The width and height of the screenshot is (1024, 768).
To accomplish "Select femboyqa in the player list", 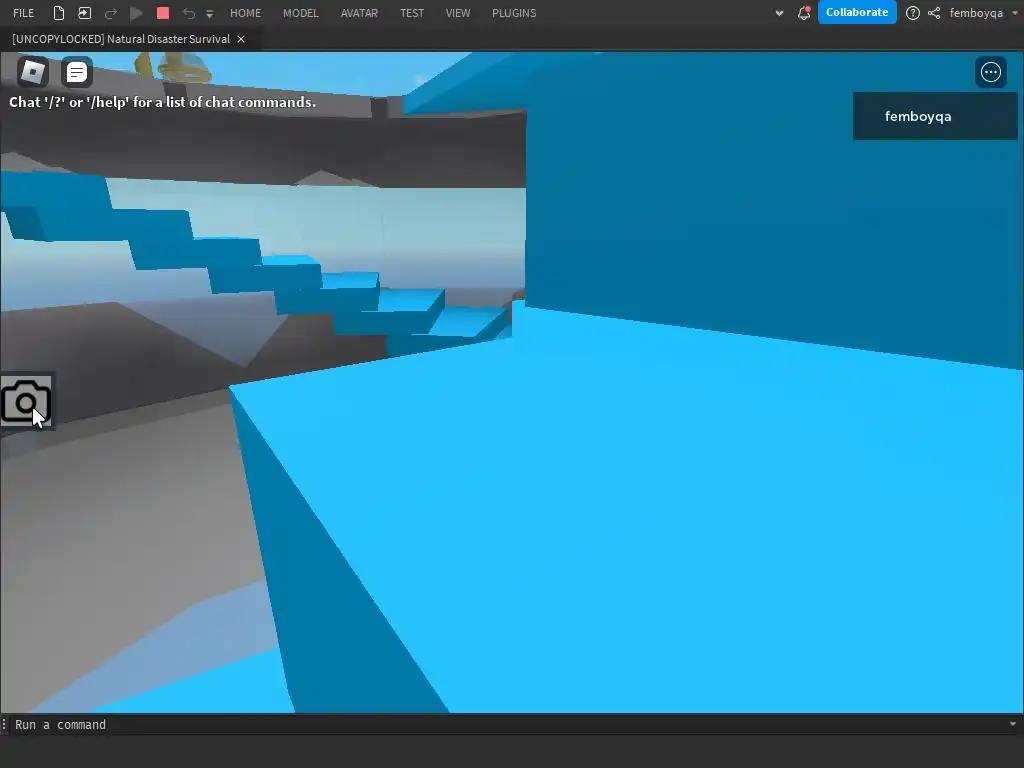I will point(935,116).
